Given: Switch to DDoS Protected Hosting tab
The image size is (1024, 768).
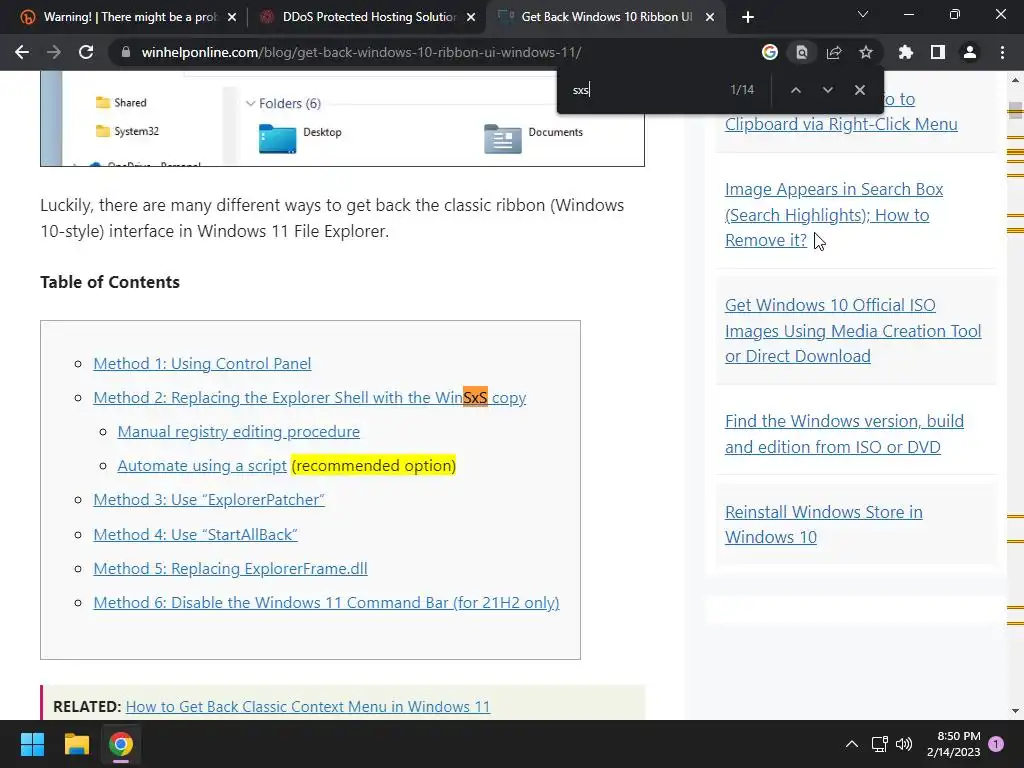Looking at the screenshot, I should (x=366, y=17).
